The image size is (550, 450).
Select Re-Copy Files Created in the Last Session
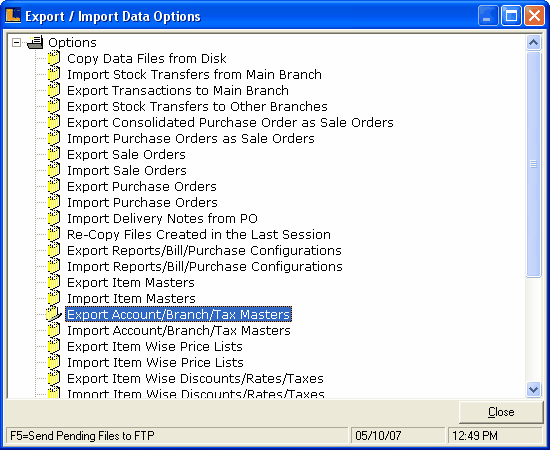[x=199, y=234]
